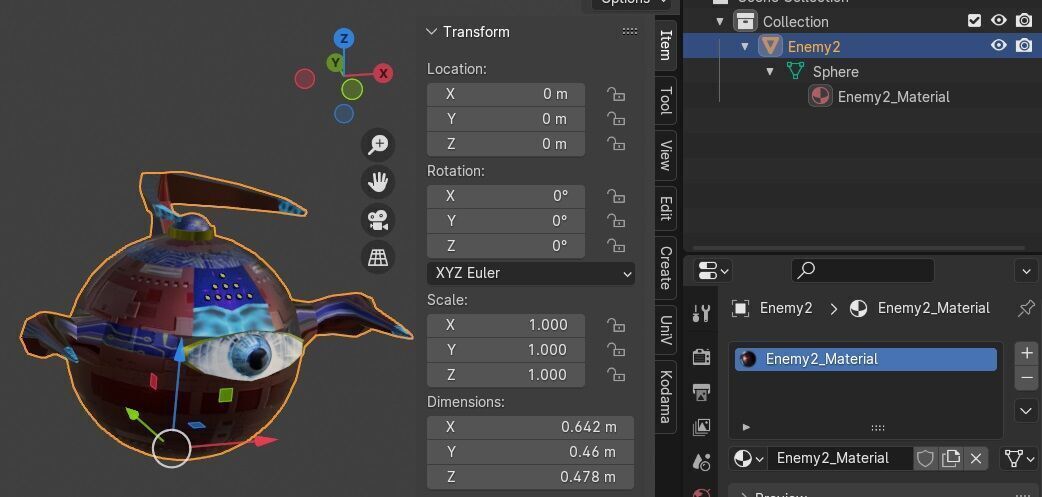Select Sphere mesh in outliner
1042x497 pixels.
click(835, 72)
